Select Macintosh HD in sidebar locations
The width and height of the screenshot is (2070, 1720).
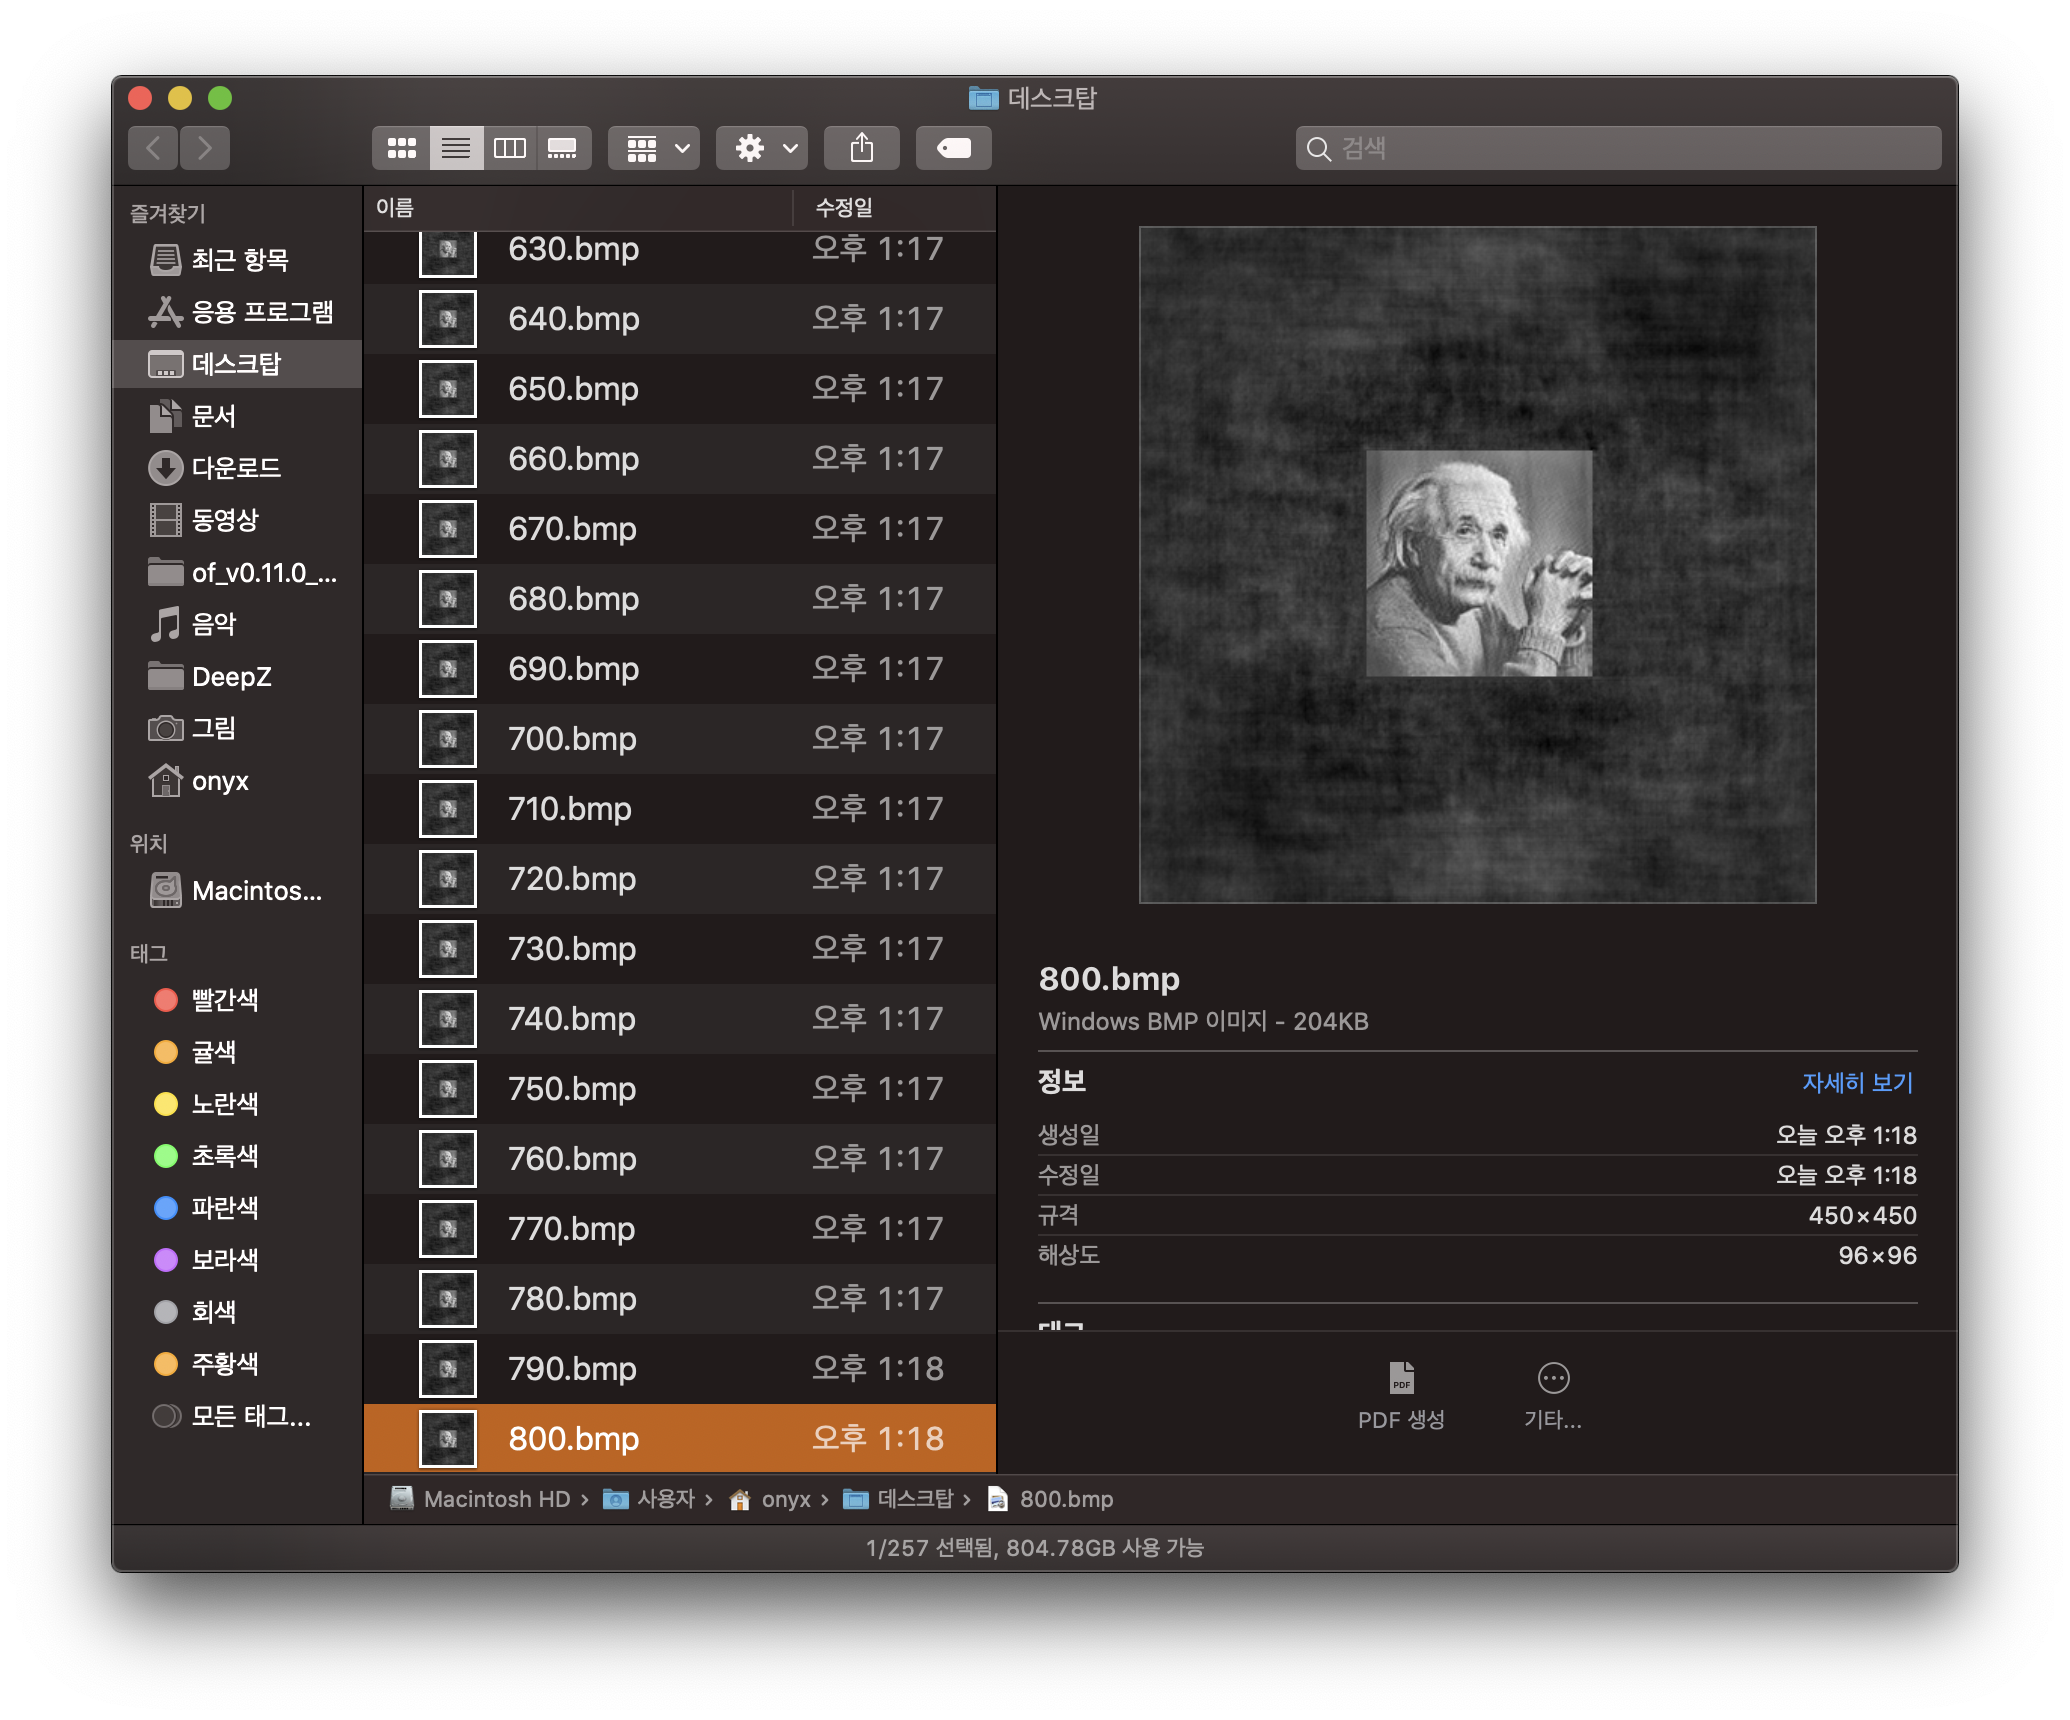[x=256, y=890]
